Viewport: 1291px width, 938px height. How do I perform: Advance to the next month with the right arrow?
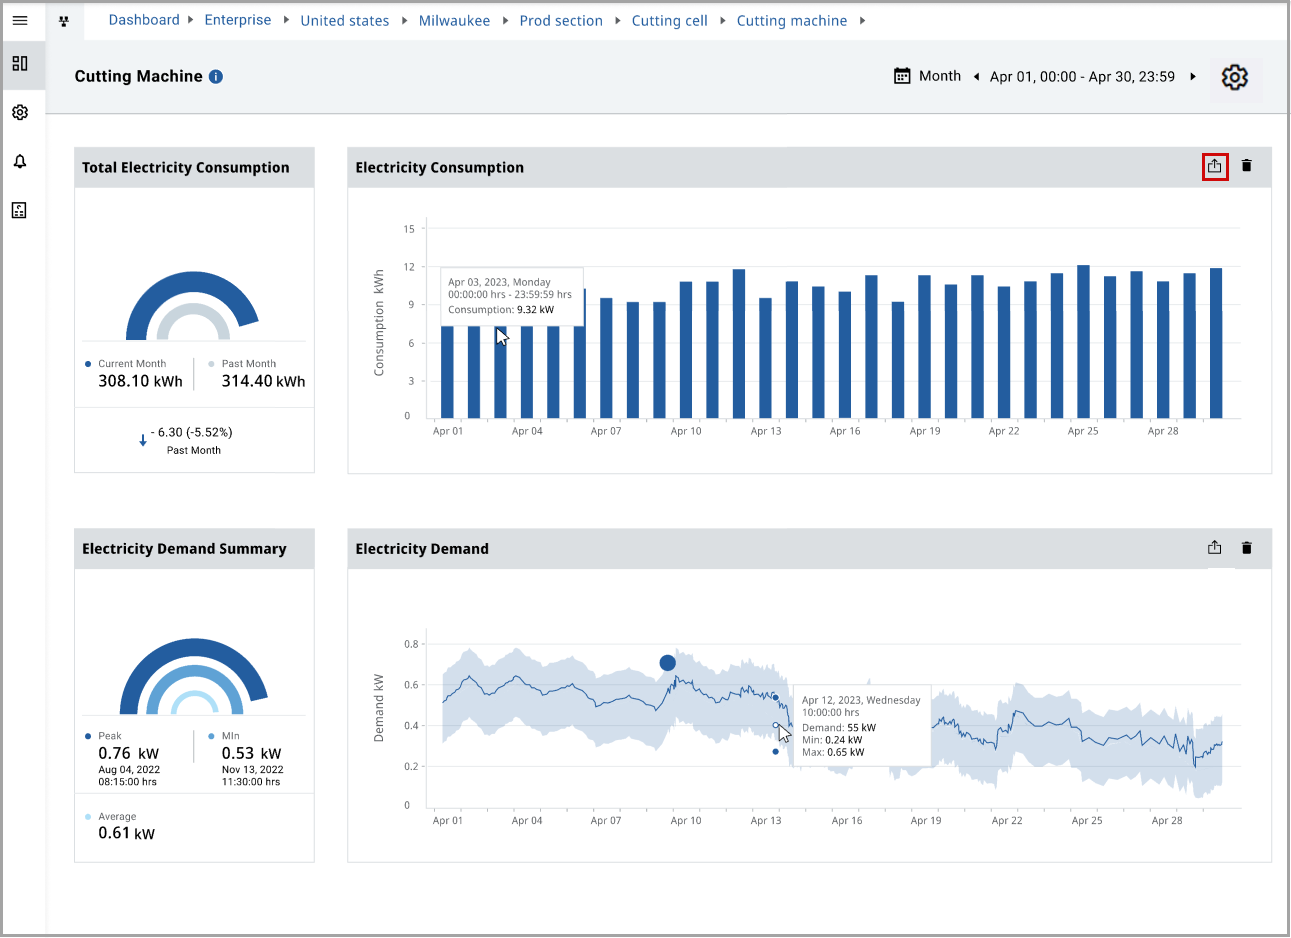1190,75
